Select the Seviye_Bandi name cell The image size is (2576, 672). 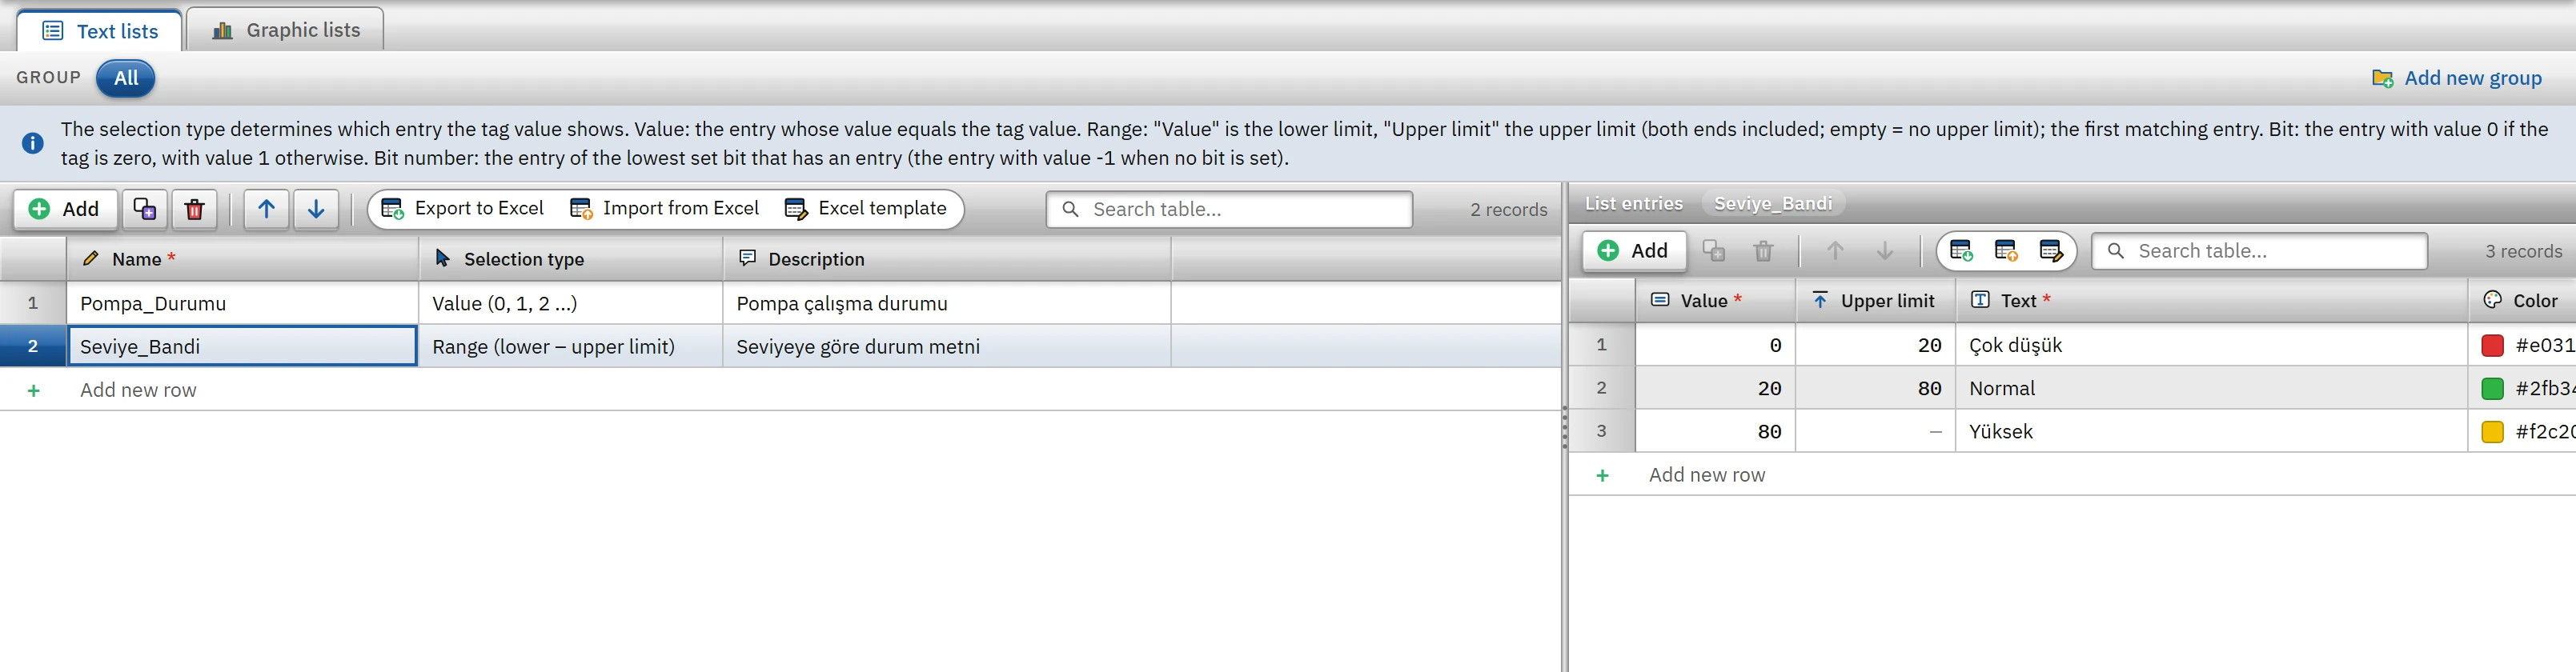[243, 346]
